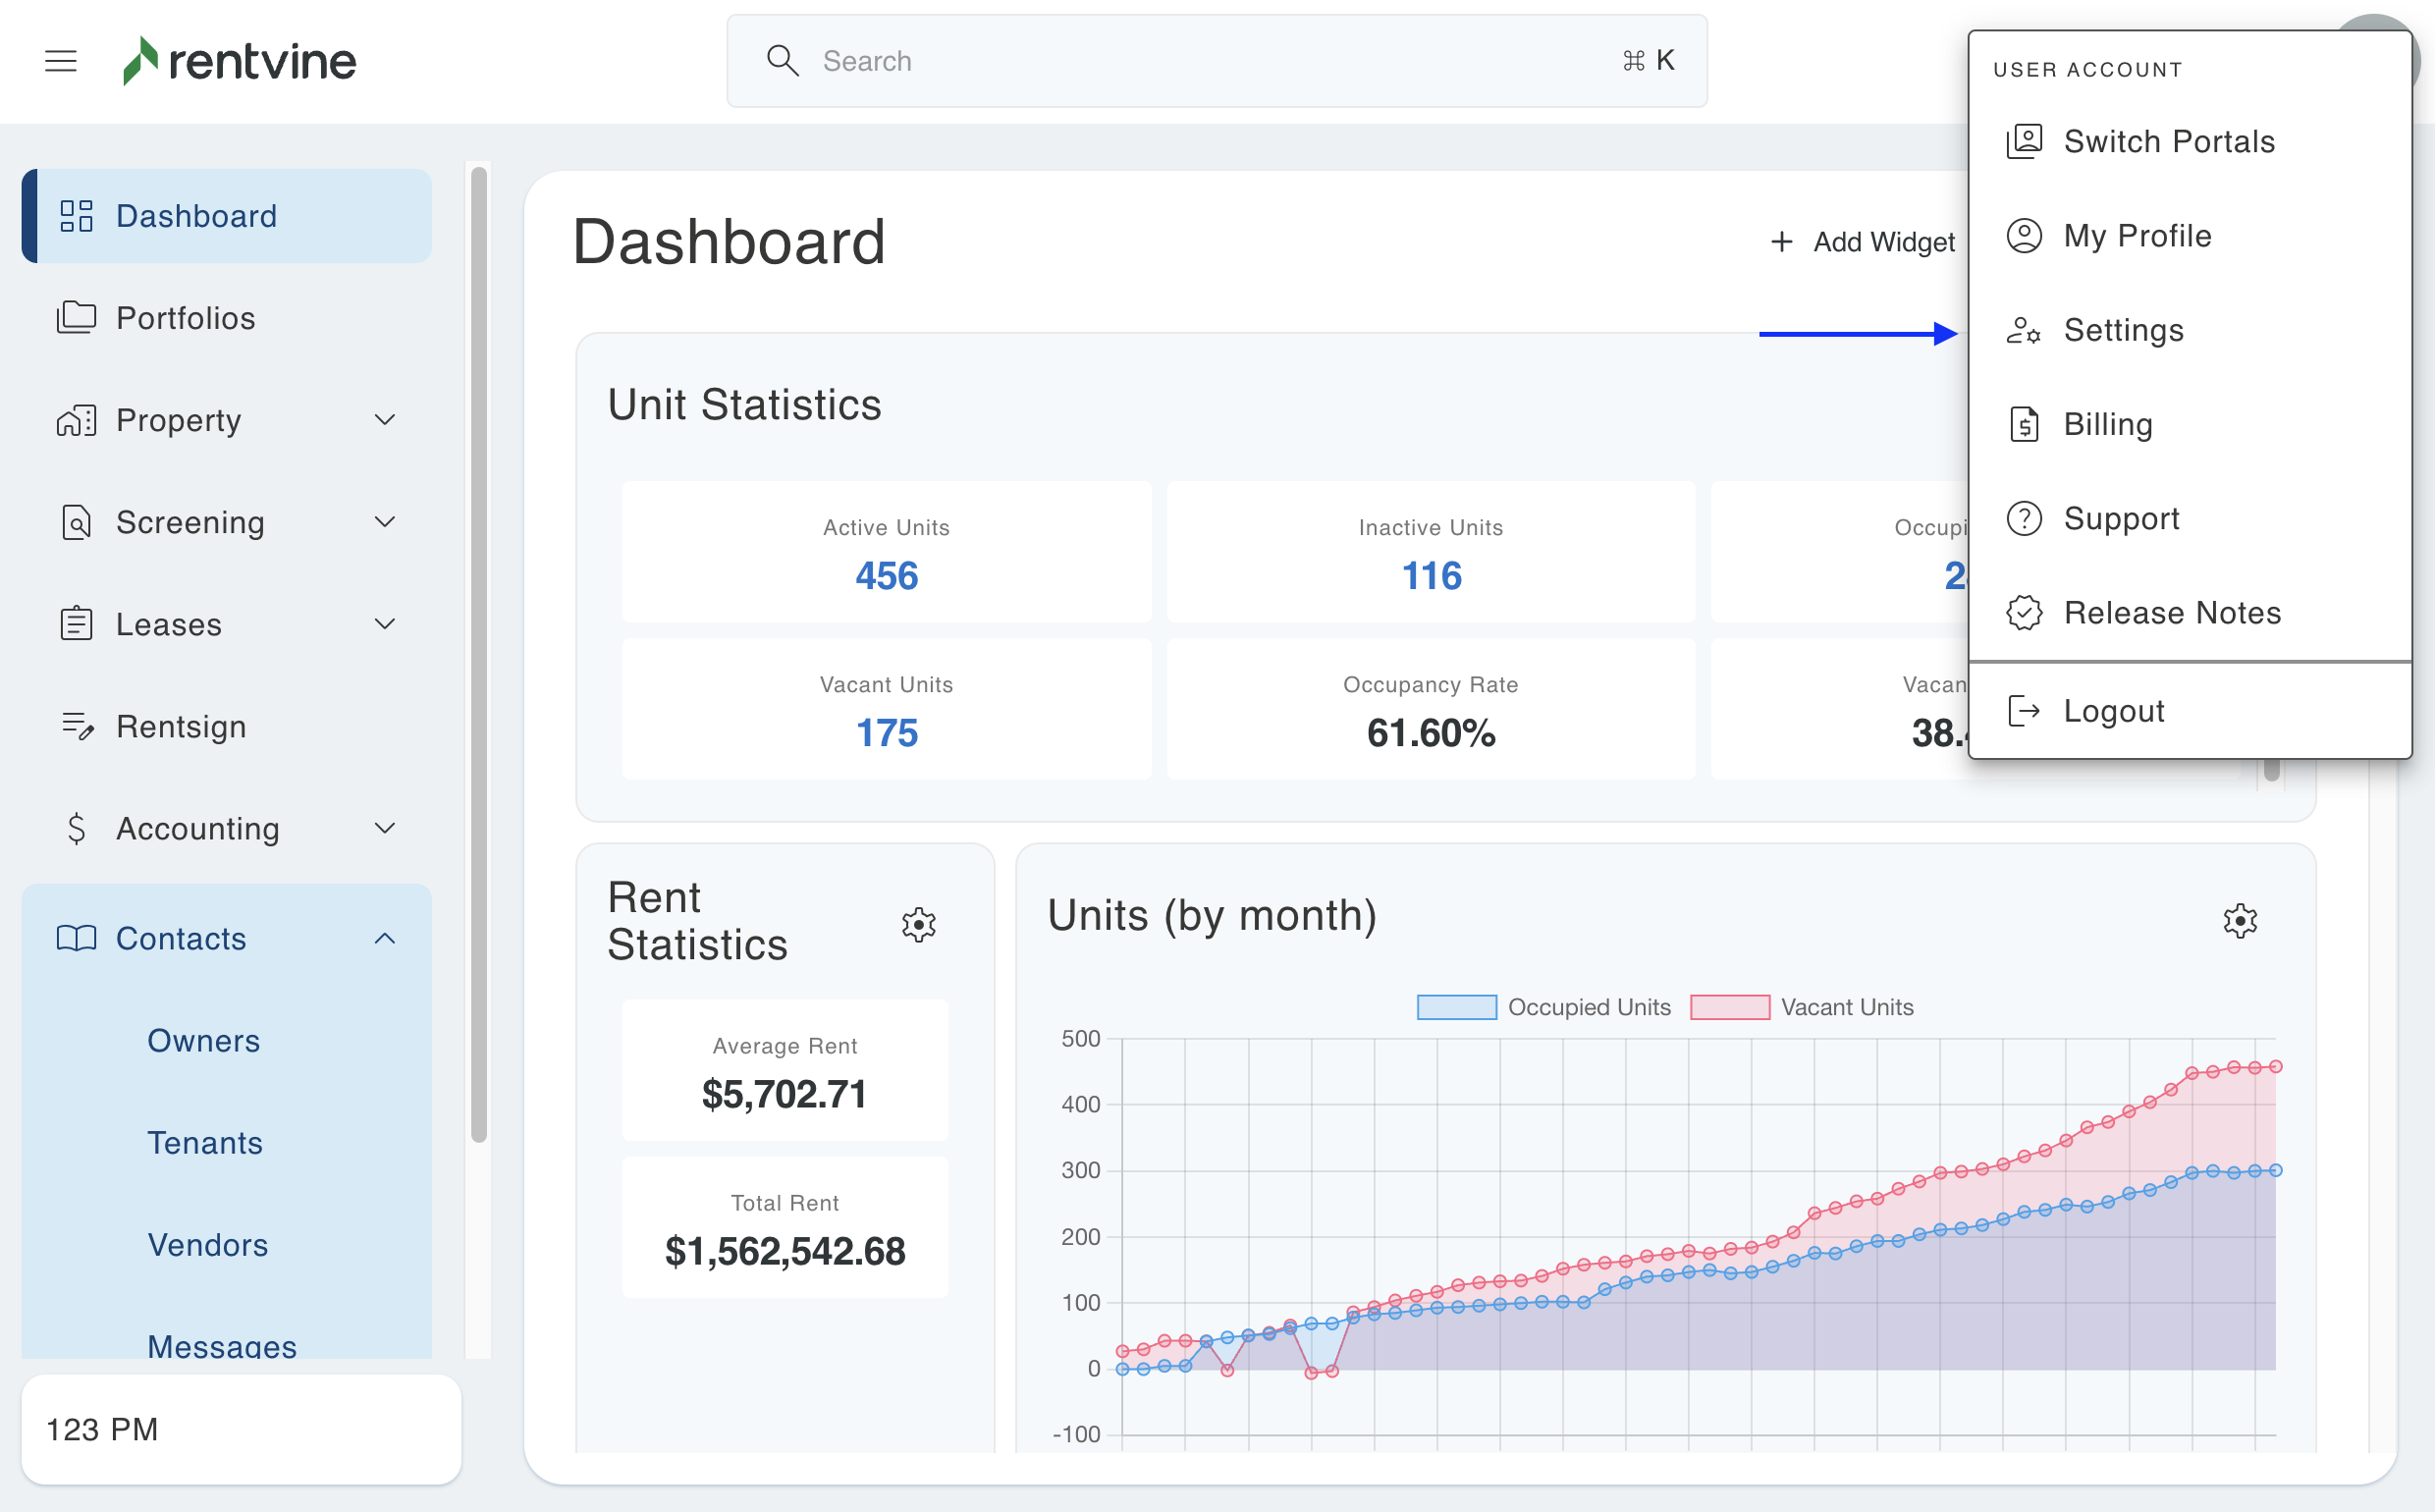2435x1512 pixels.
Task: Expand the Screening section chevron
Action: click(x=385, y=522)
